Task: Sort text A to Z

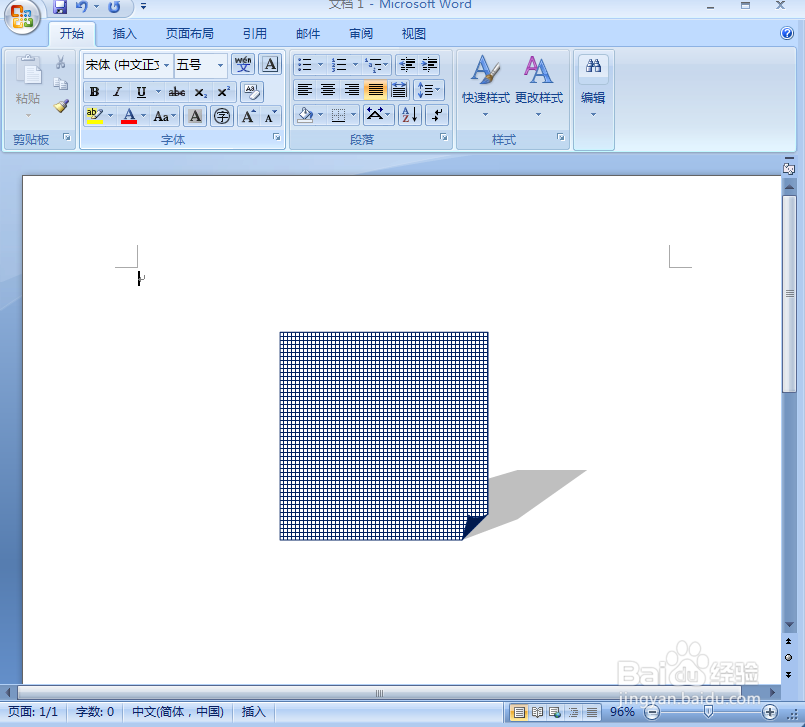Action: 410,115
